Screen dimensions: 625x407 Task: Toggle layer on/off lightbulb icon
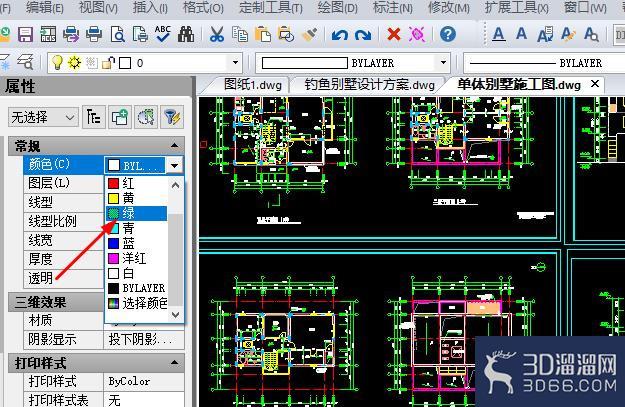click(x=57, y=63)
